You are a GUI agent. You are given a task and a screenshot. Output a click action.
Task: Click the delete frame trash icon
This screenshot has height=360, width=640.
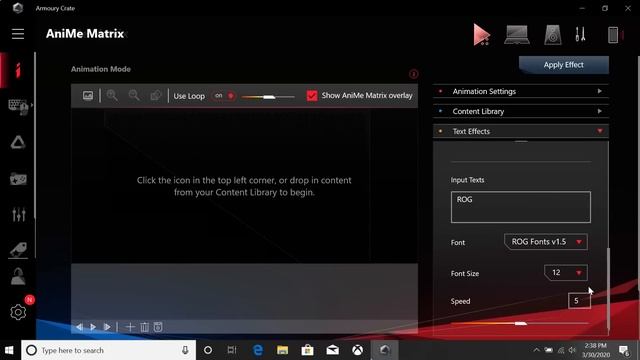144,327
